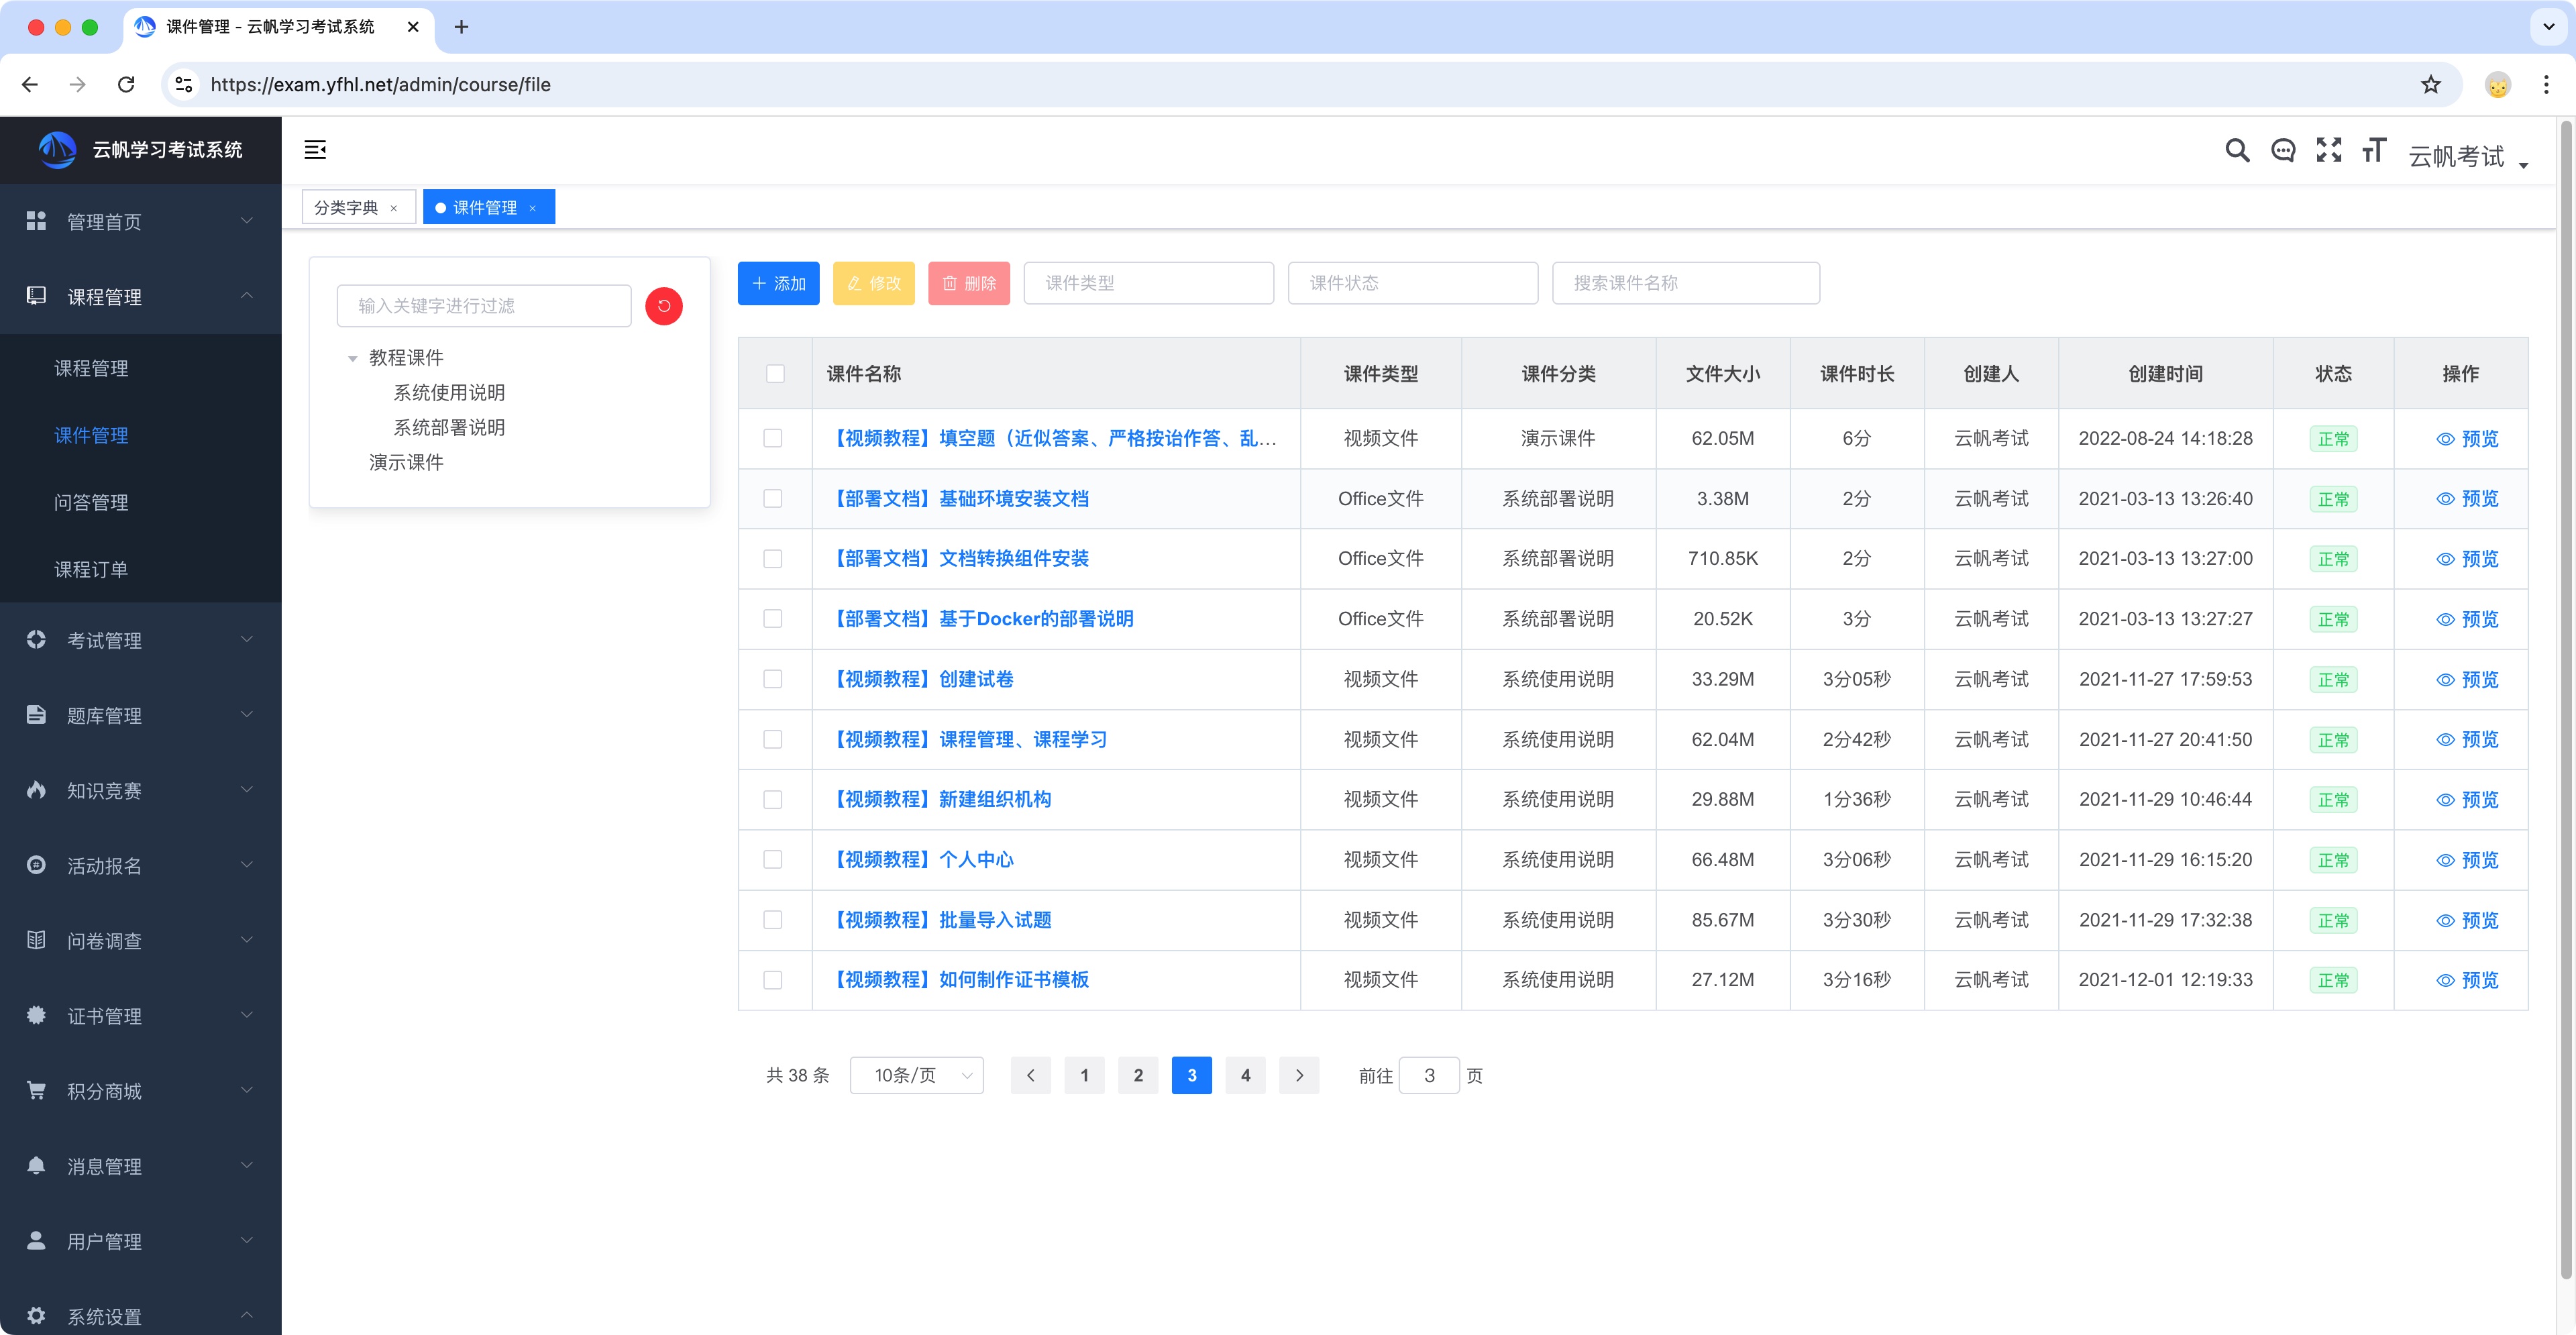Screen dimensions: 2576x1335
Task: Click the 消息管理 bell icon
Action: click(x=36, y=1165)
